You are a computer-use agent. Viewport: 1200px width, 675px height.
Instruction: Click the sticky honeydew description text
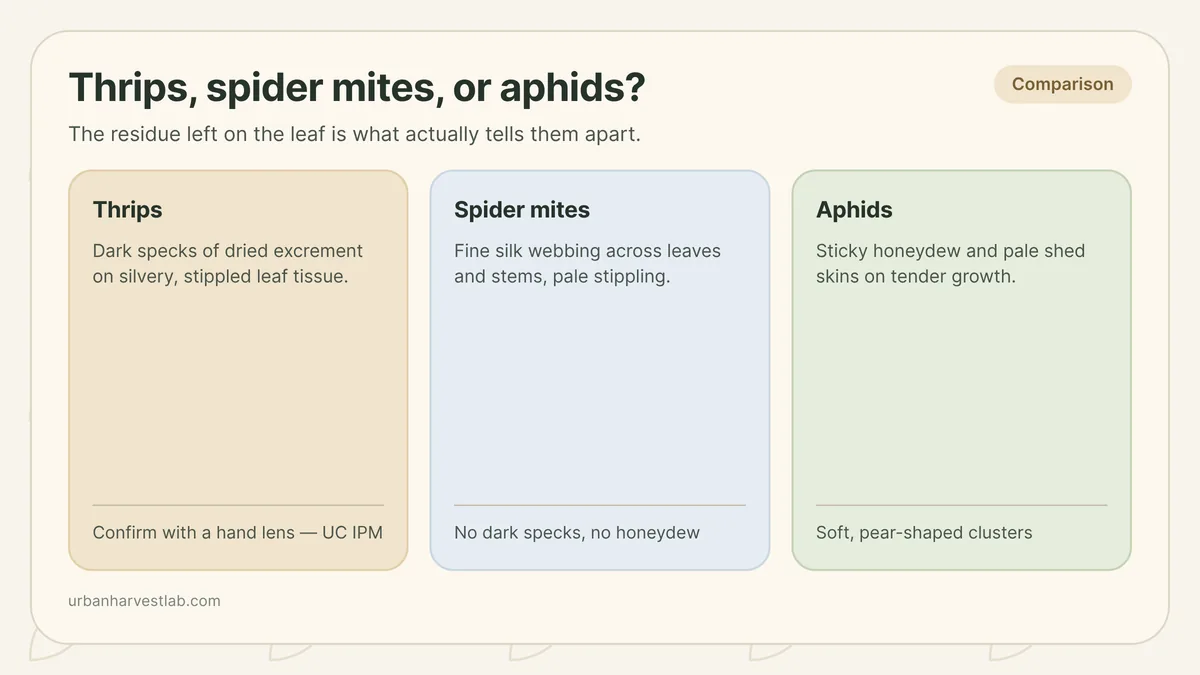(x=950, y=264)
